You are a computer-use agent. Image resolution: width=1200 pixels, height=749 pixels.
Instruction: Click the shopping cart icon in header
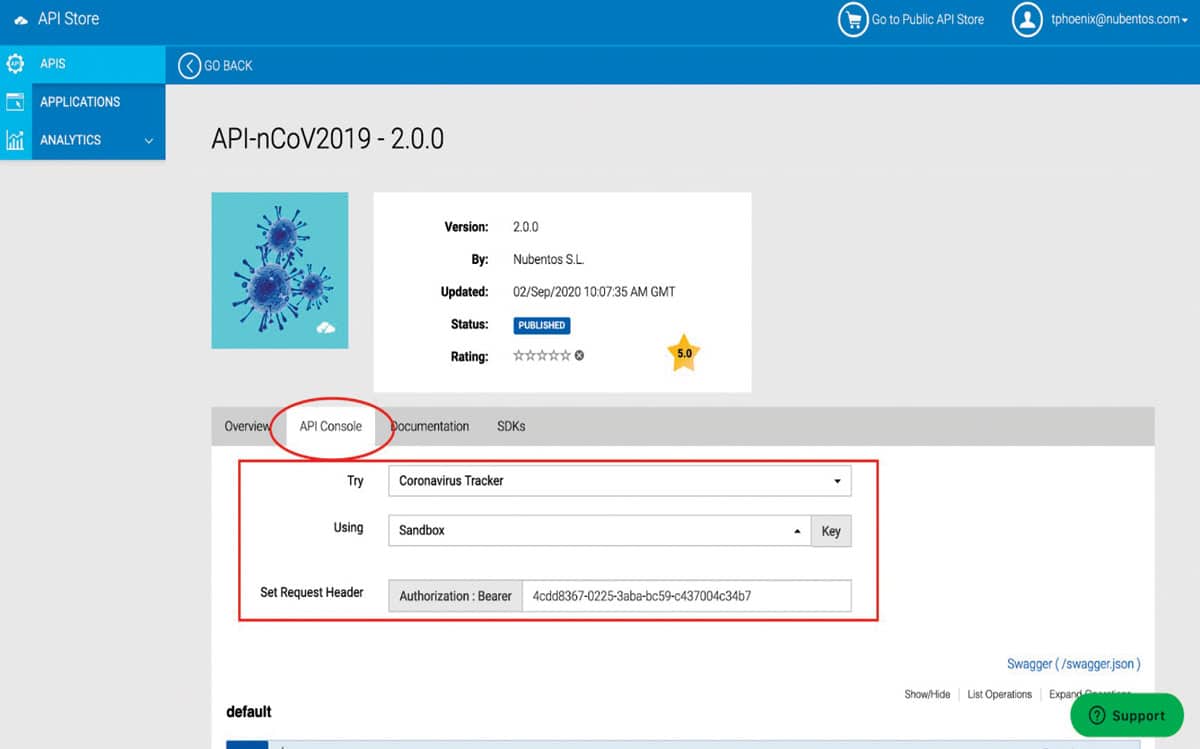[x=852, y=20]
